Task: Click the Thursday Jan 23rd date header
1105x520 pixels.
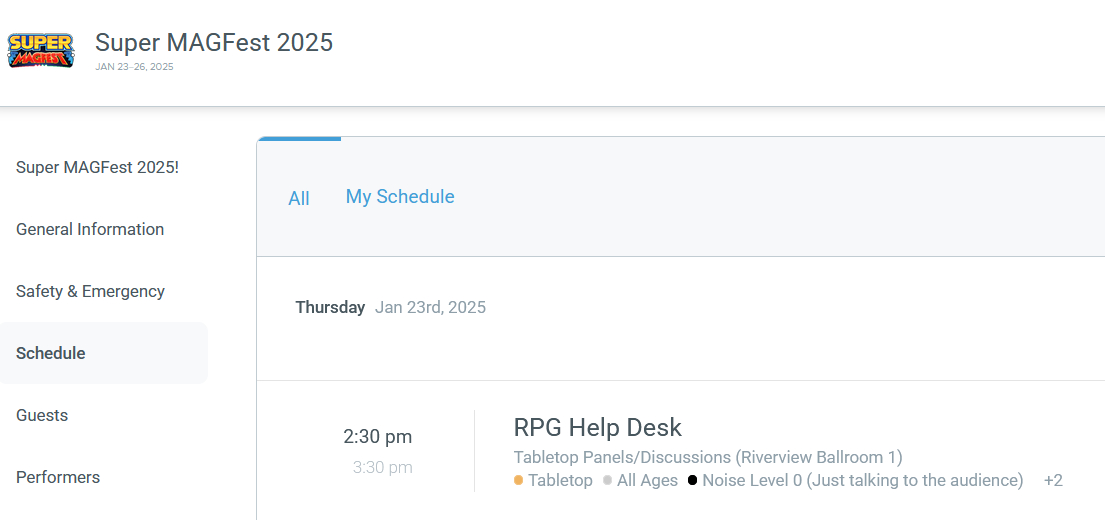Action: 390,307
